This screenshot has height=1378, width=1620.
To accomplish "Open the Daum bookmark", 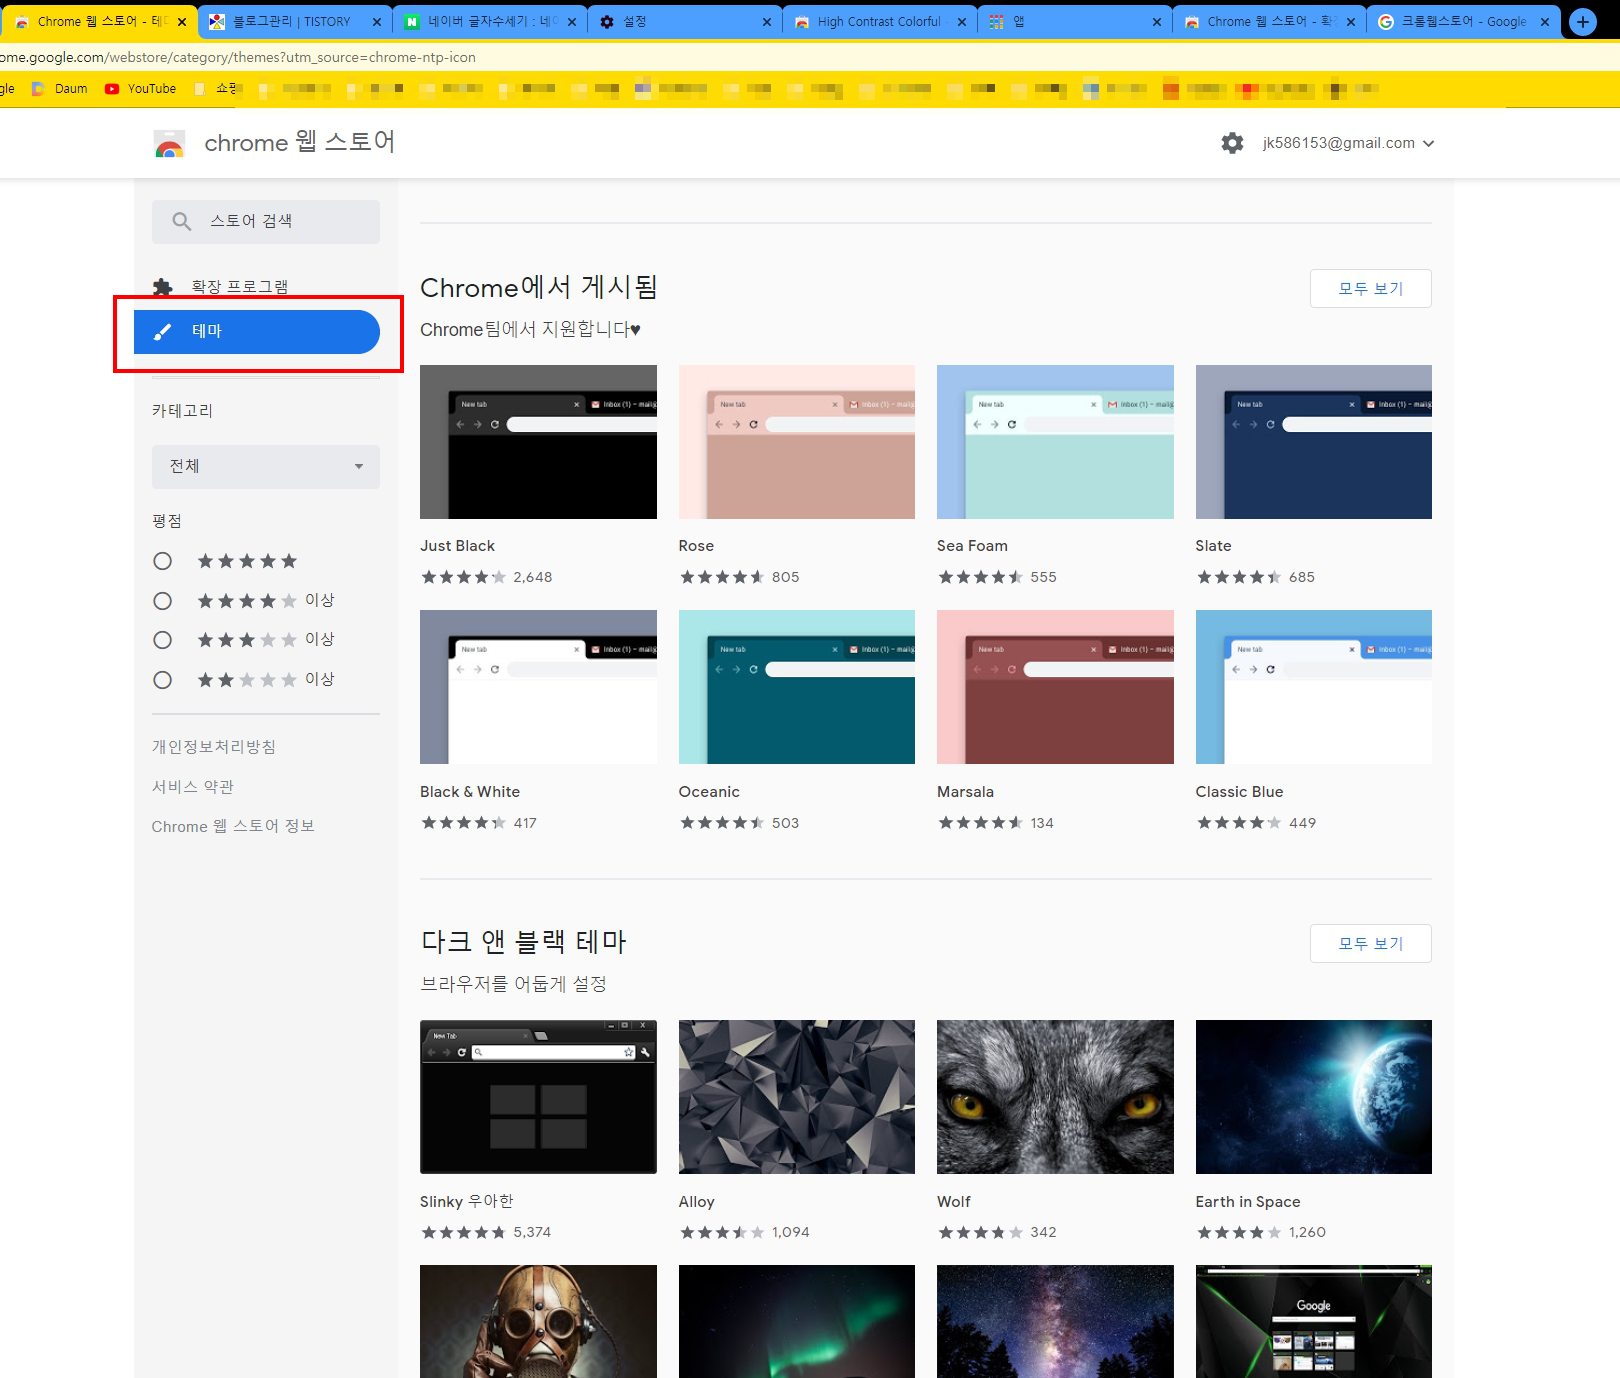I will point(60,89).
